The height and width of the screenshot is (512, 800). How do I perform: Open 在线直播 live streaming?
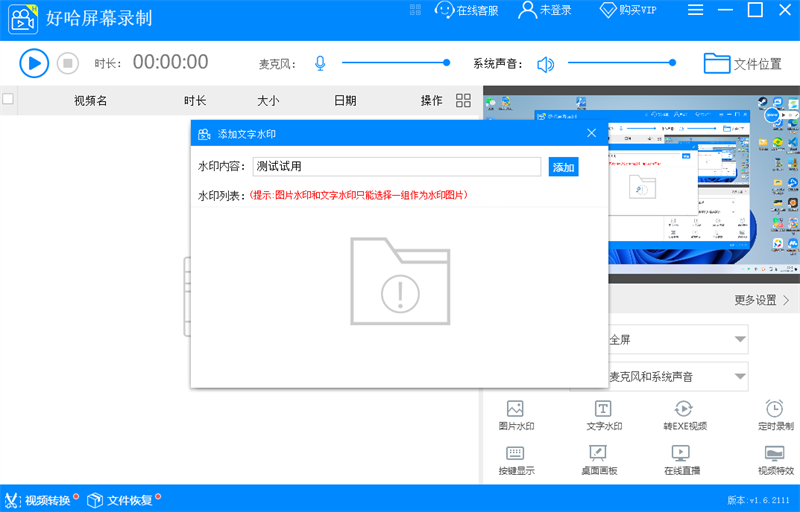tap(682, 460)
